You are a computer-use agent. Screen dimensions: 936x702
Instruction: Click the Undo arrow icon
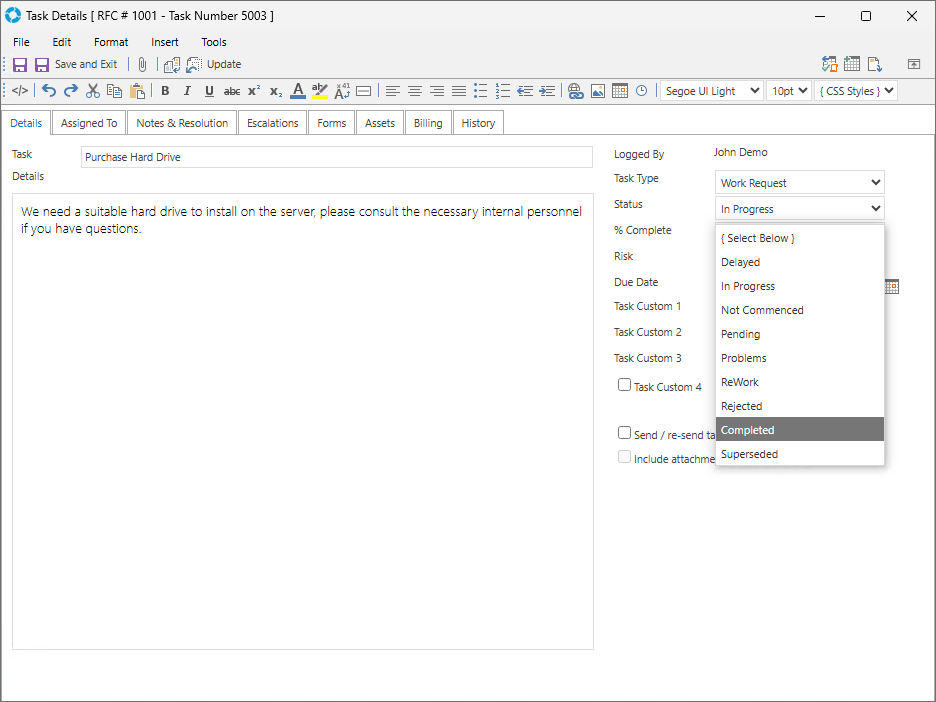tap(49, 91)
